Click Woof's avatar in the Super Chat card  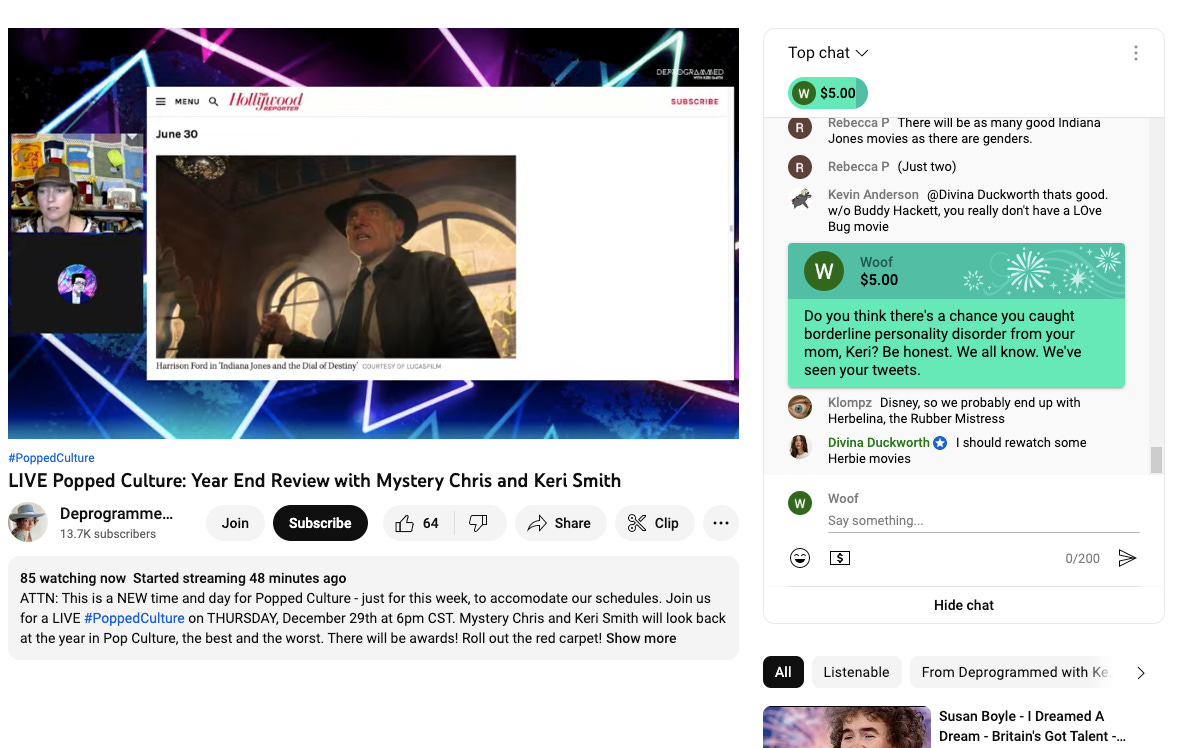(824, 271)
